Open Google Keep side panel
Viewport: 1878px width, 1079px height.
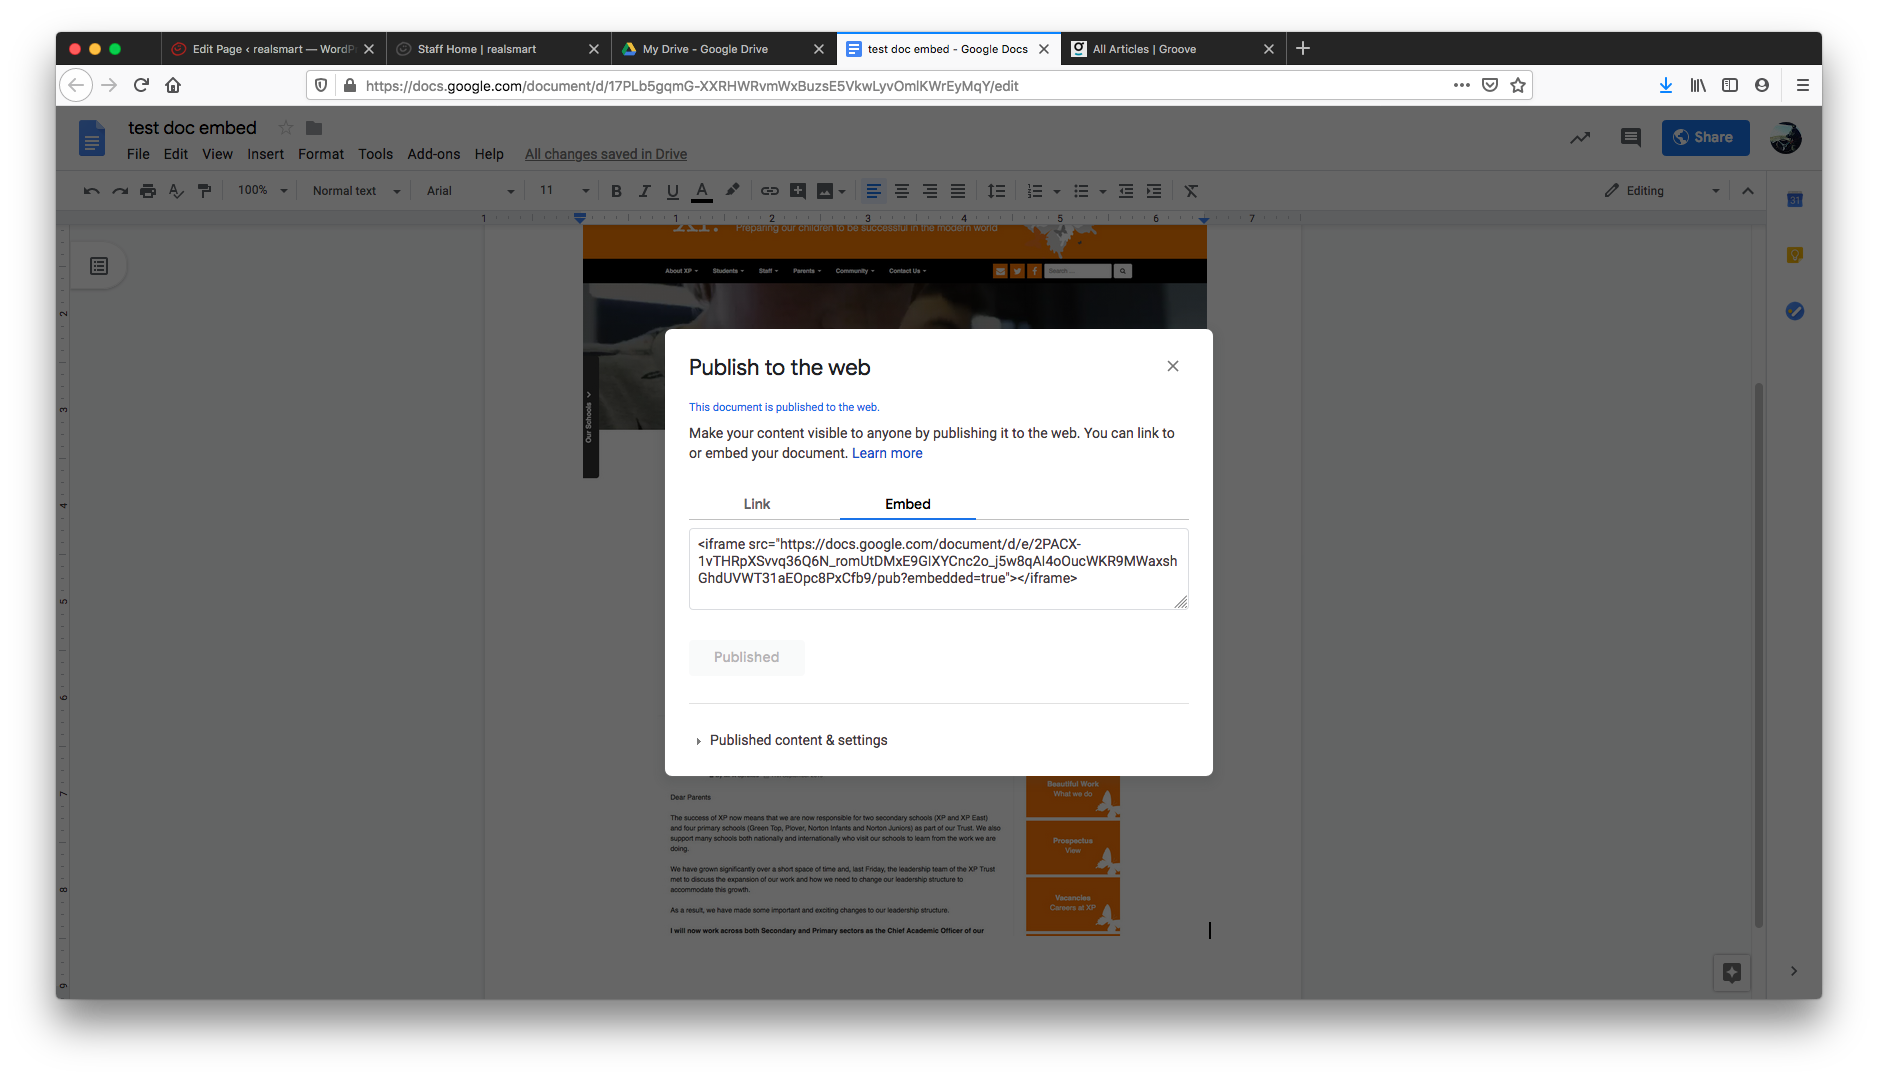(1795, 255)
